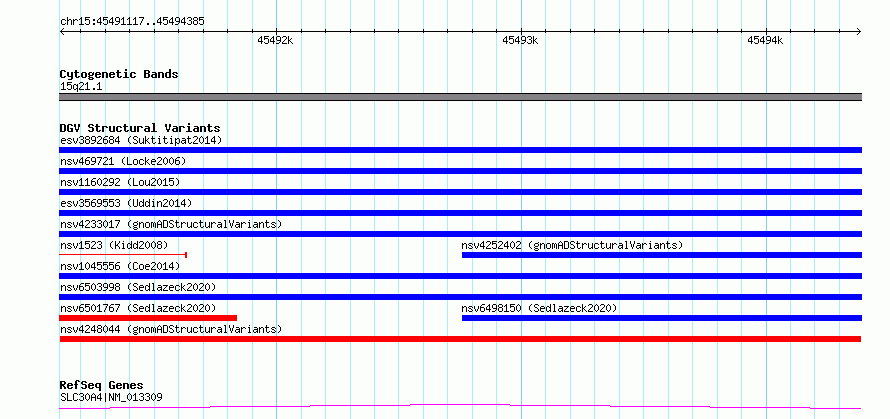Image resolution: width=890 pixels, height=419 pixels.
Task: Select the blue bar under nsv1160292
Action: click(x=460, y=192)
